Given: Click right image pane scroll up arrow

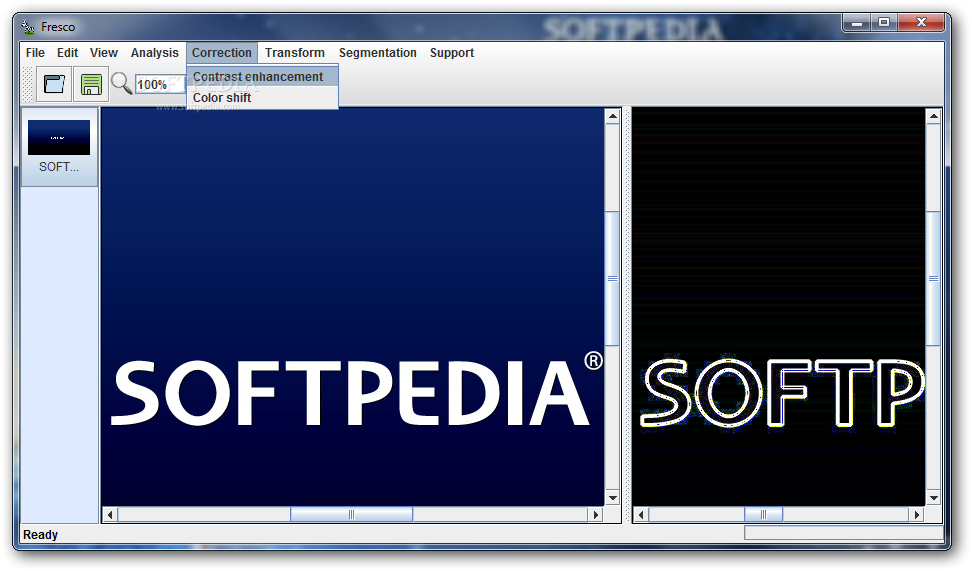Looking at the screenshot, I should click(934, 116).
